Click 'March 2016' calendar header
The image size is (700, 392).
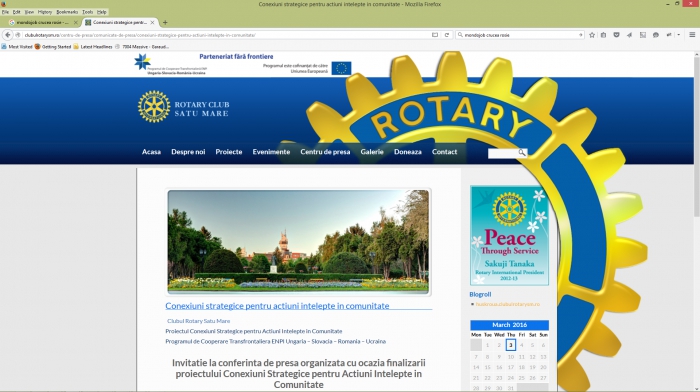tap(509, 325)
